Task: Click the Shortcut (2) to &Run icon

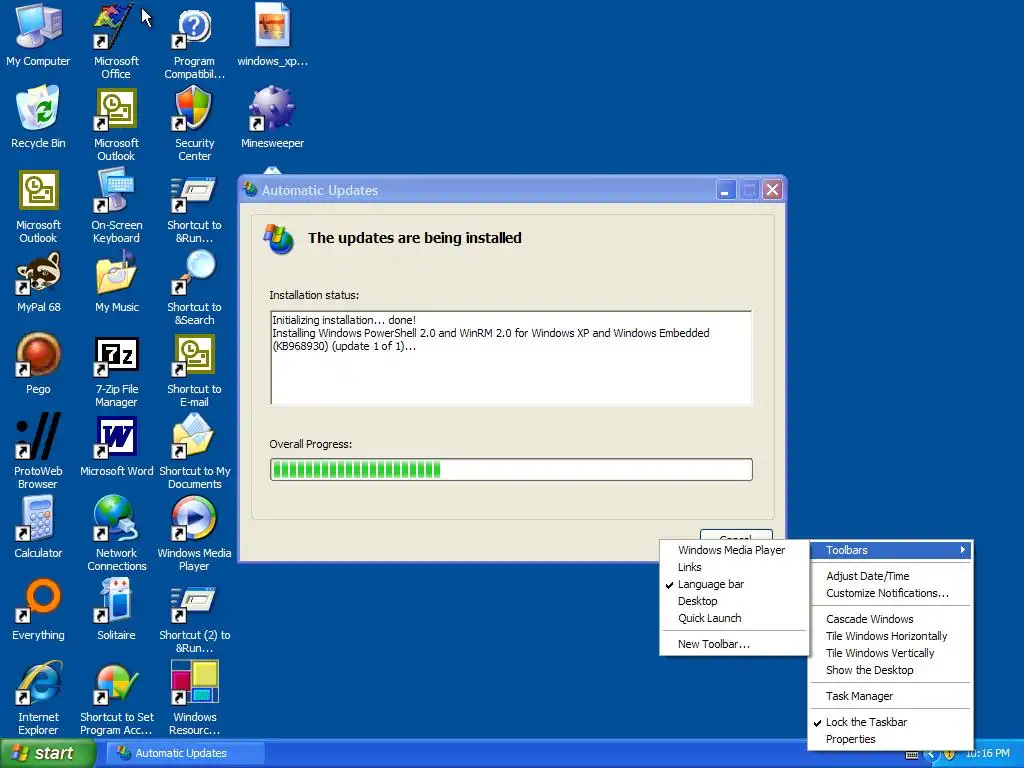Action: pyautogui.click(x=194, y=603)
